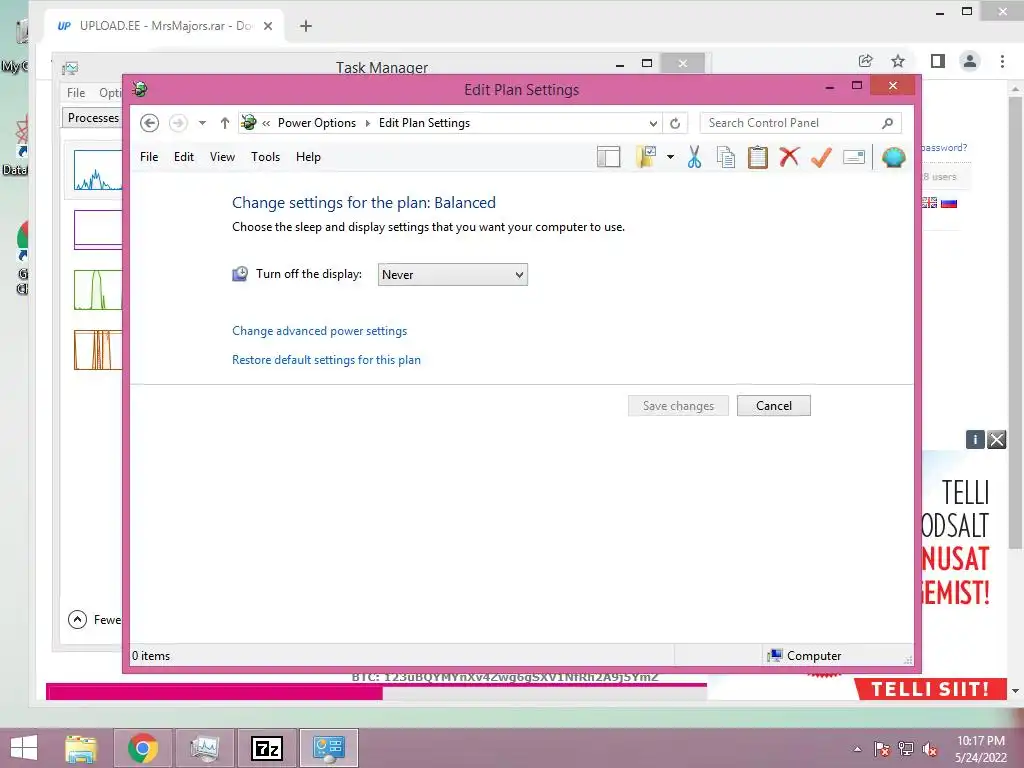Open the View menu

[x=222, y=157]
